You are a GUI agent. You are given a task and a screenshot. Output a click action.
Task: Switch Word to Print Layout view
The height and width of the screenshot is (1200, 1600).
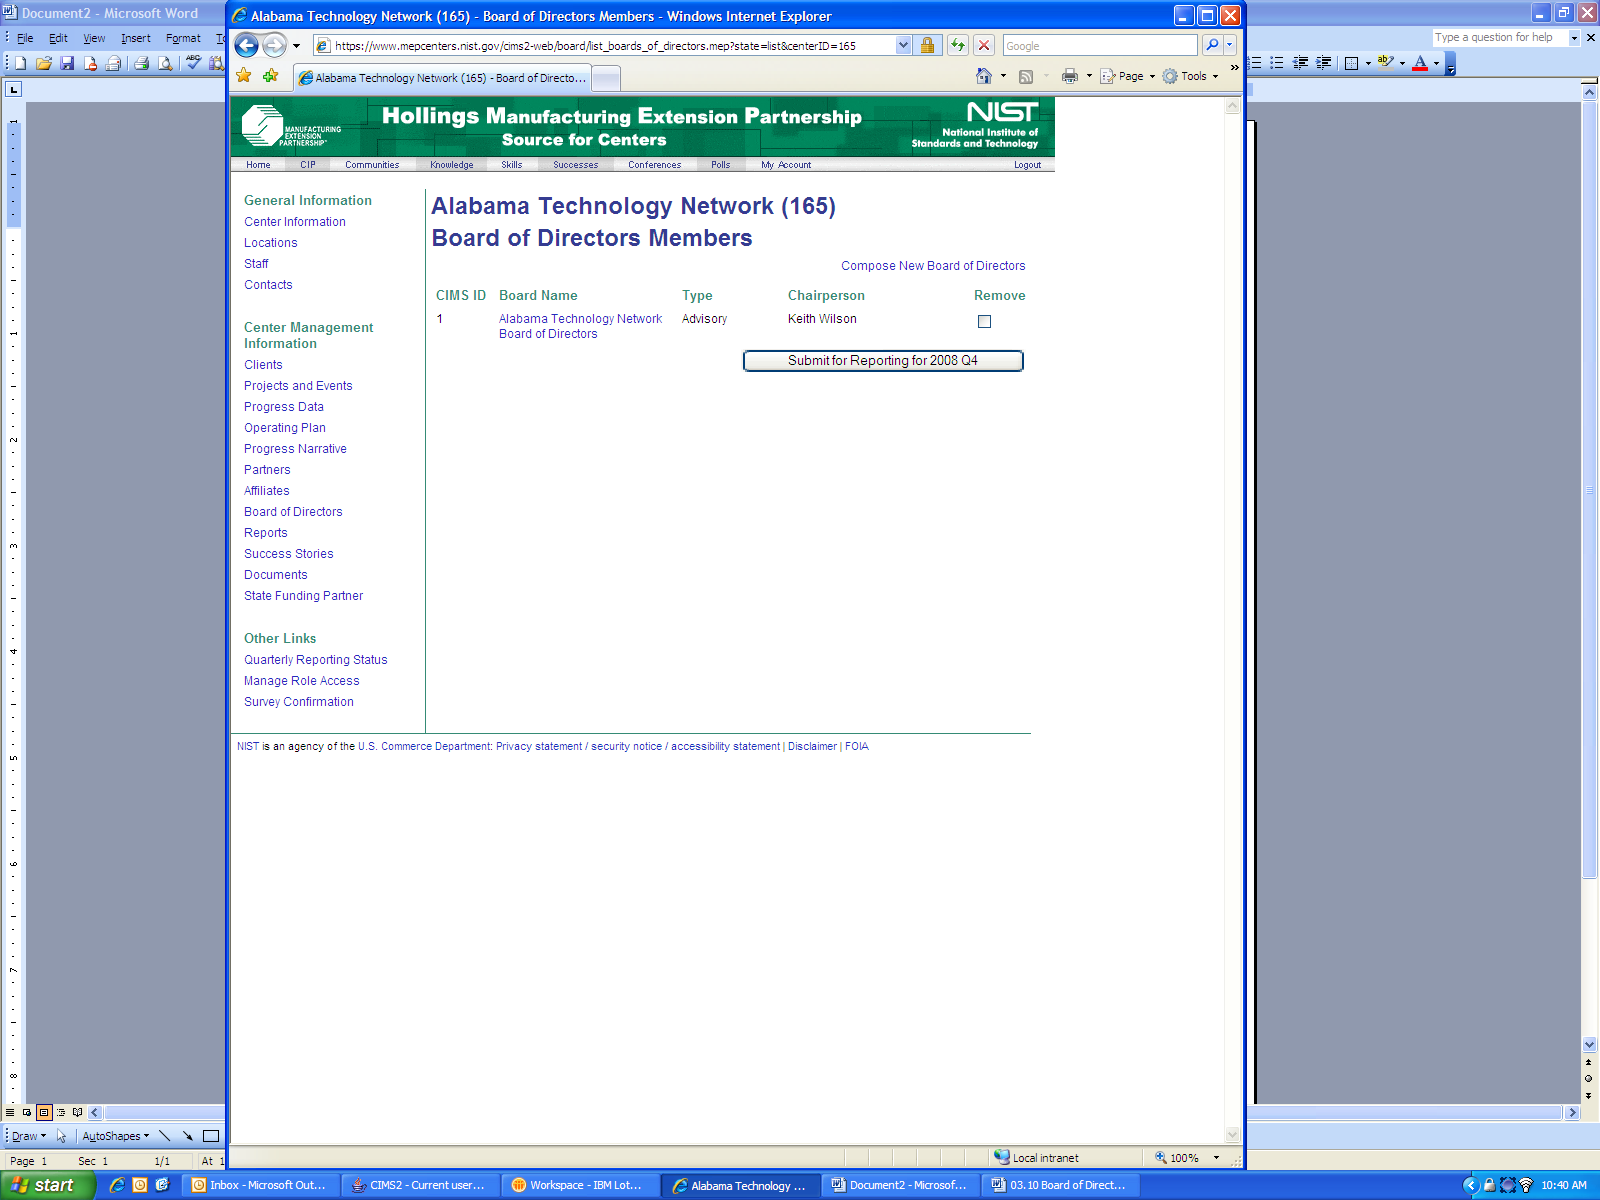[x=44, y=1112]
